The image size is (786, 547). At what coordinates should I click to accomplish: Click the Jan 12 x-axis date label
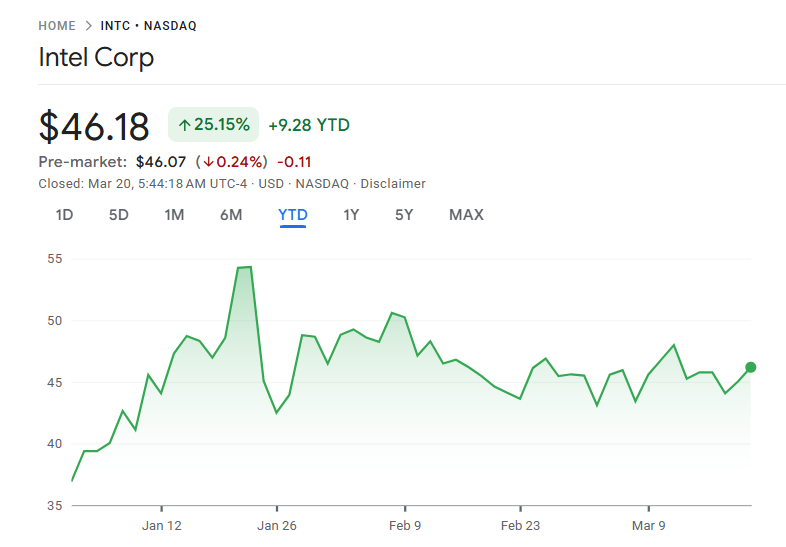point(162,526)
